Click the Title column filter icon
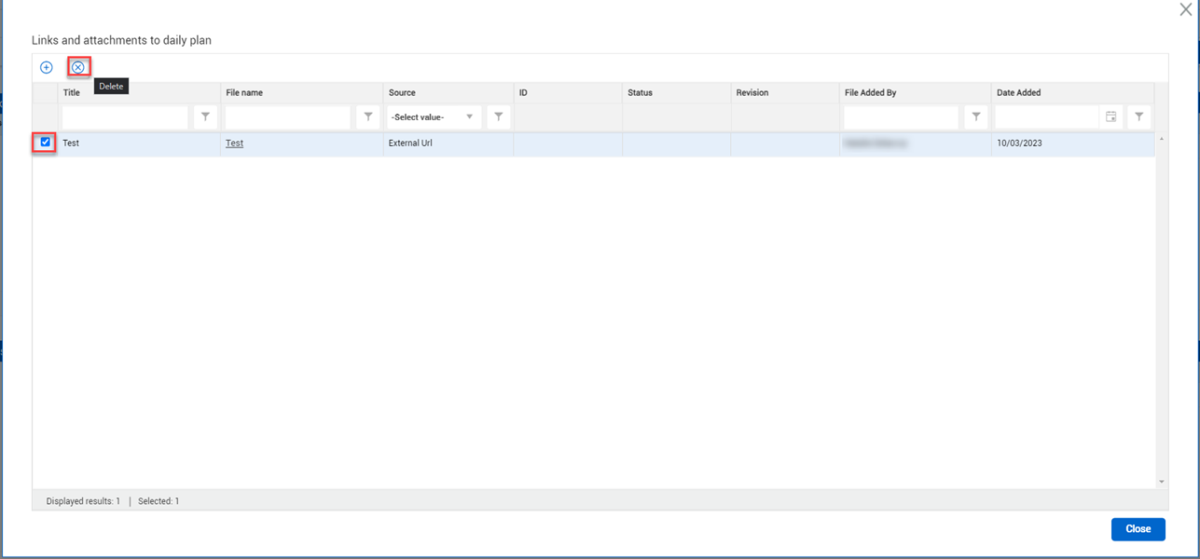Screen dimensions: 1200x559 point(205,117)
